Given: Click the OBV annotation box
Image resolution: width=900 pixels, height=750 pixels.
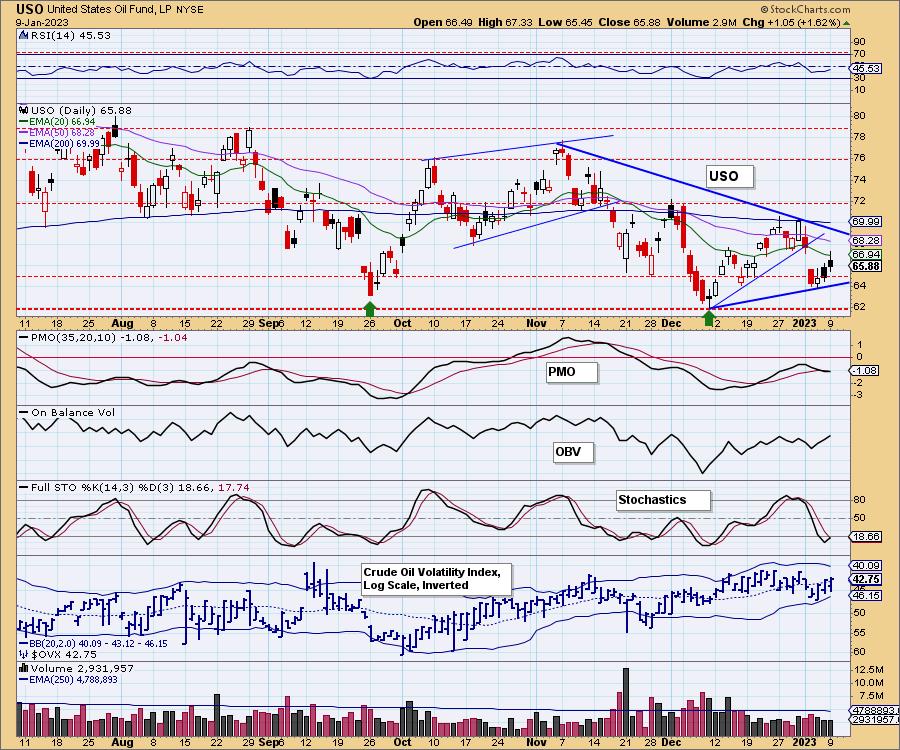Looking at the screenshot, I should pyautogui.click(x=573, y=452).
